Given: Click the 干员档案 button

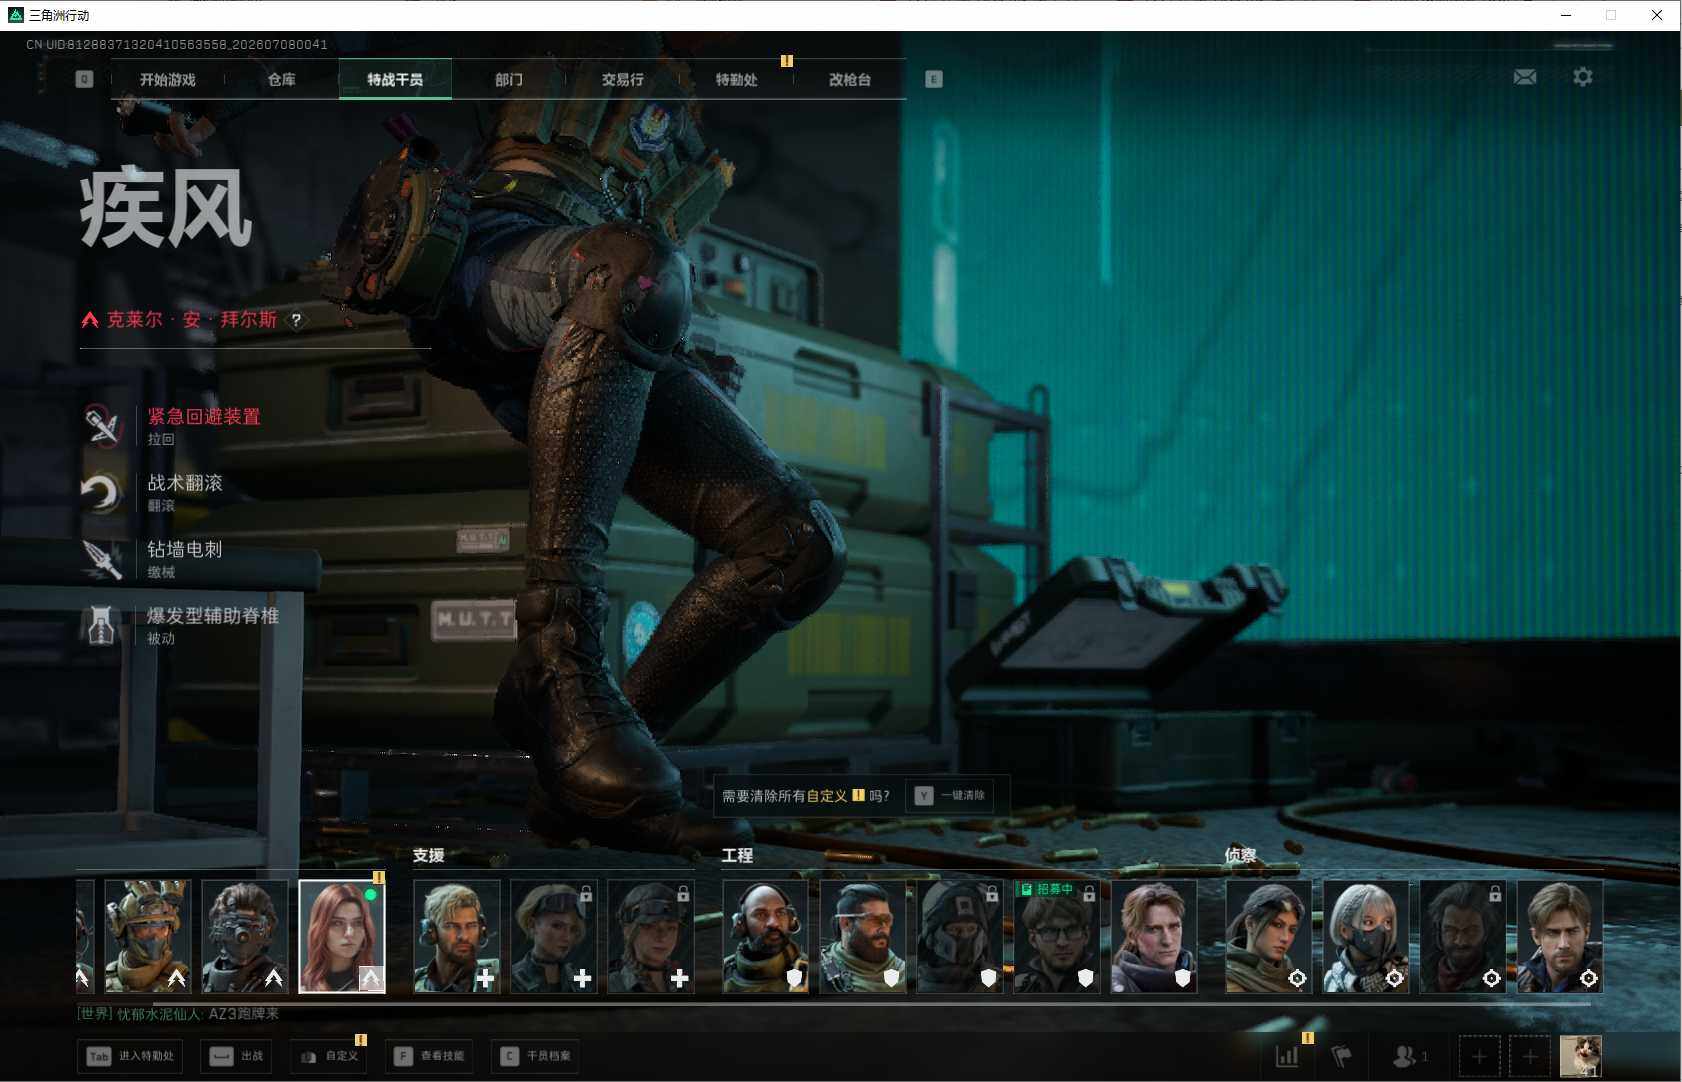Looking at the screenshot, I should [x=536, y=1056].
